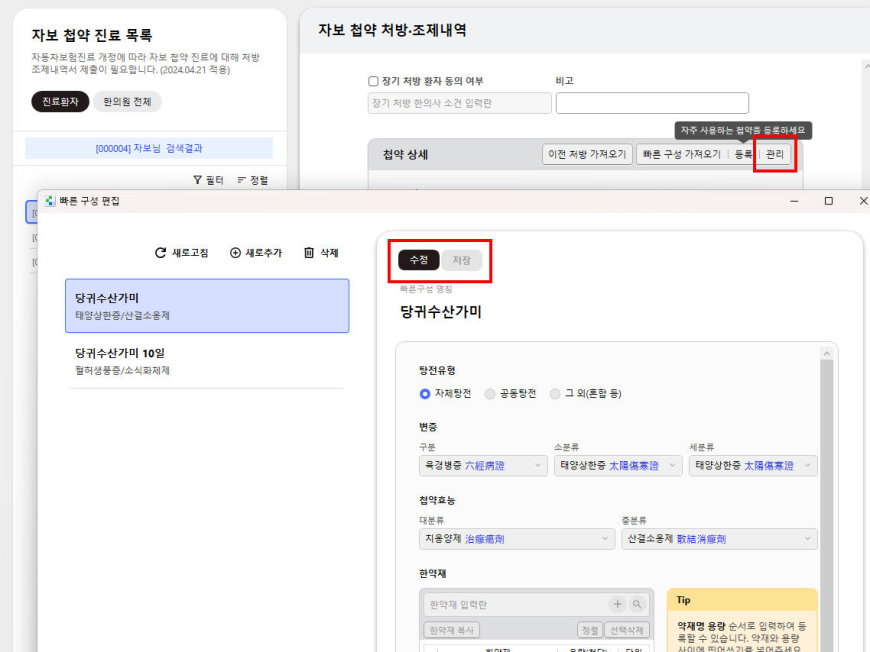Check 장기 처방 환자 동의 여부 checkbox
Image resolution: width=870 pixels, height=652 pixels.
[x=373, y=81]
